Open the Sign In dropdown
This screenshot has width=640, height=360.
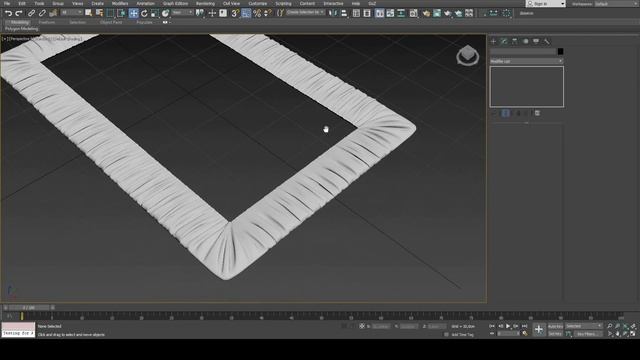click(546, 4)
